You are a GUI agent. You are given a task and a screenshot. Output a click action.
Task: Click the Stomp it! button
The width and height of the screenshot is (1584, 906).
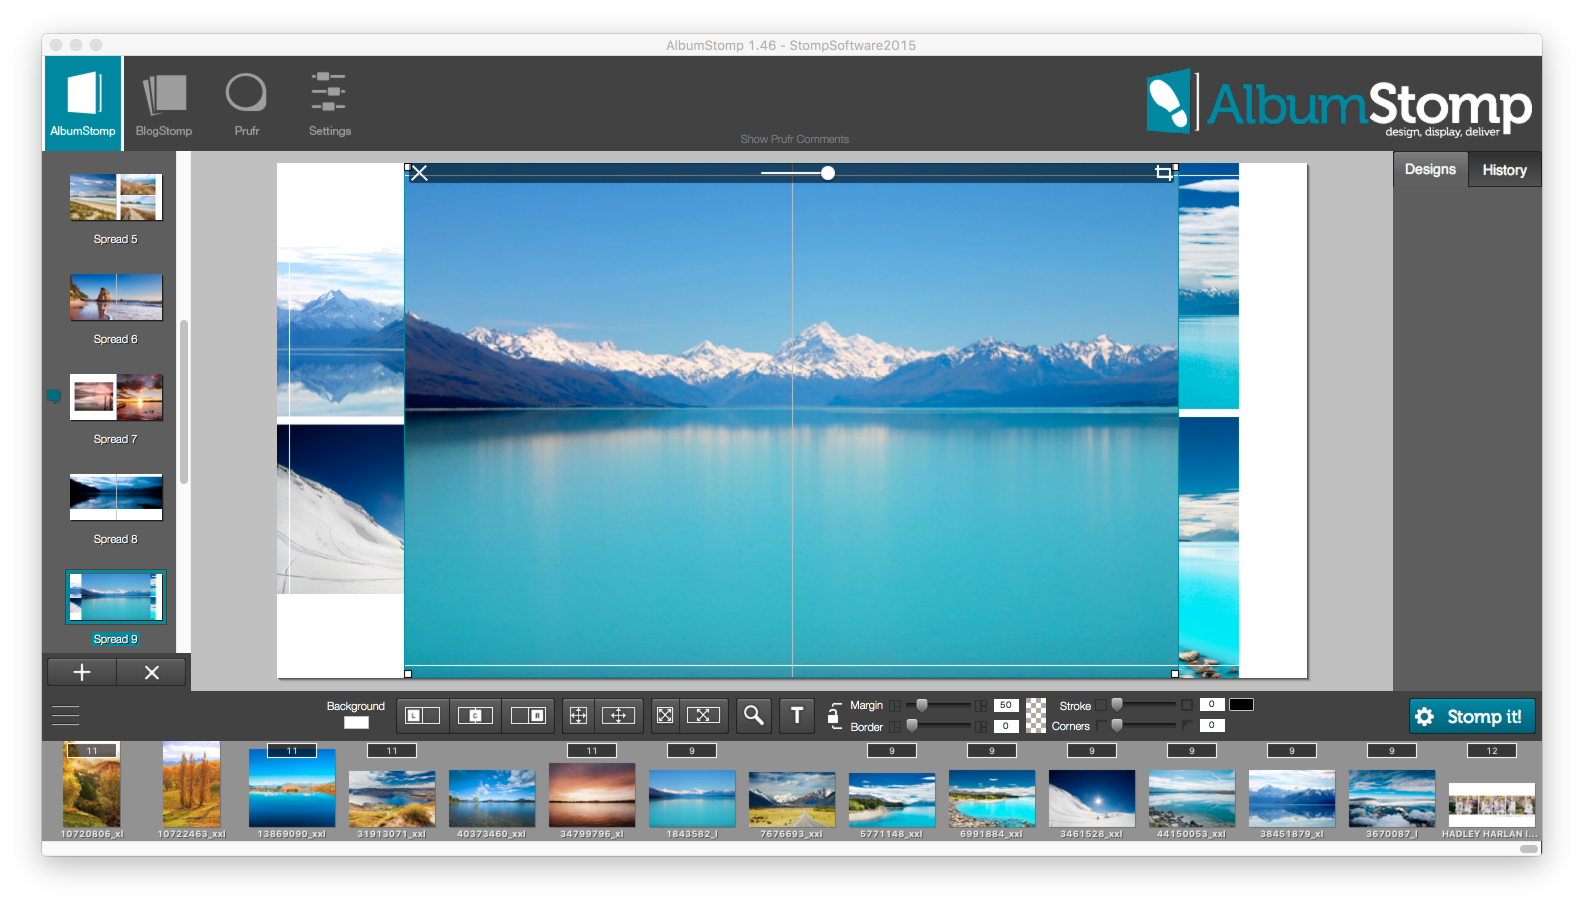click(x=1472, y=716)
